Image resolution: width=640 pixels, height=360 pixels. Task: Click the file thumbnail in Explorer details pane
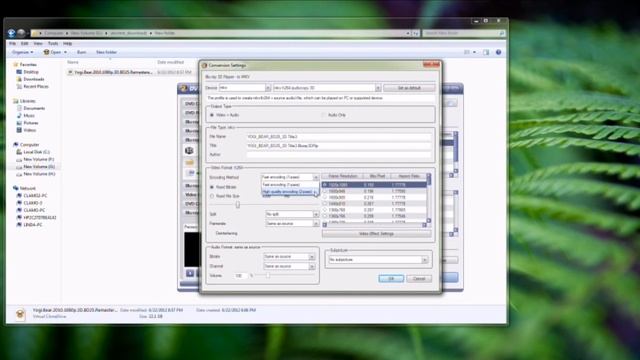20,313
